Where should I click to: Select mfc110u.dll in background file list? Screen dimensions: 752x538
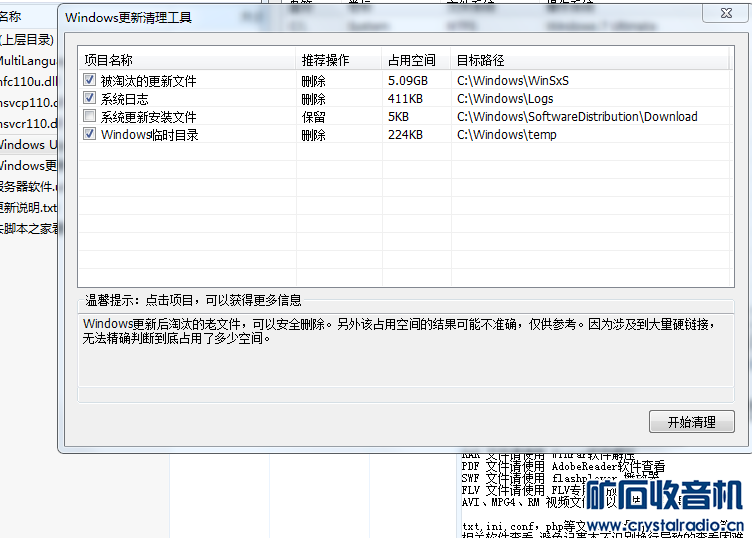(x=29, y=82)
